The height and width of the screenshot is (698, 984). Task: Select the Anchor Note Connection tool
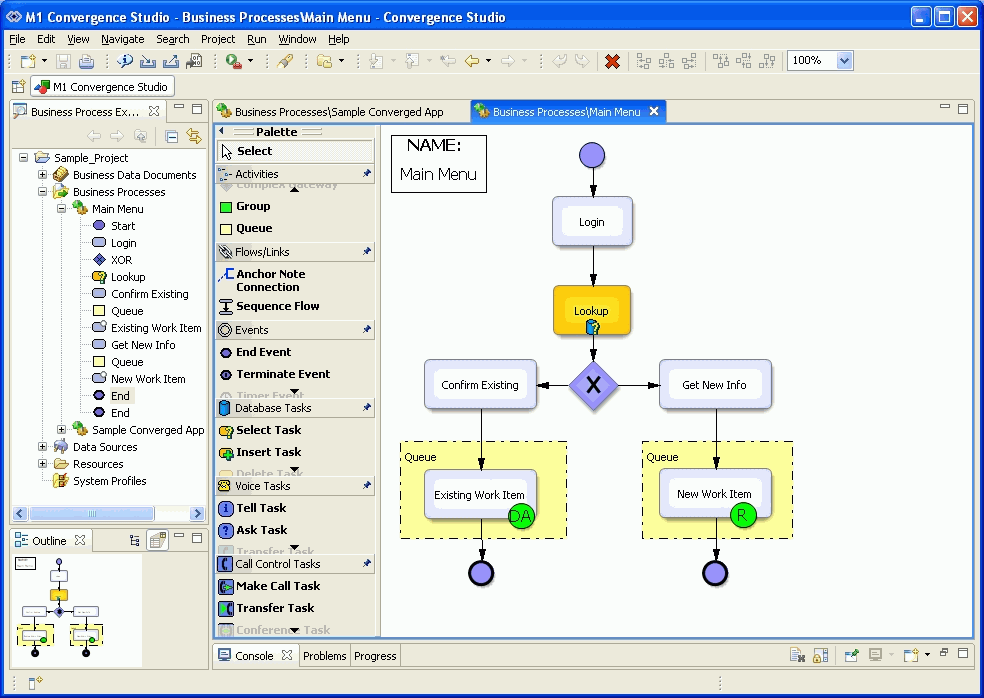(x=270, y=280)
